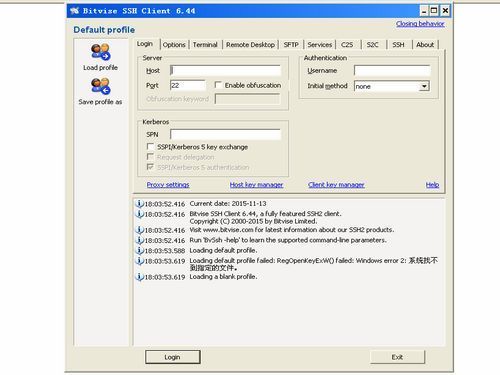Close the Bitvise SSH Client window
The height and width of the screenshot is (375, 500).
pos(445,11)
